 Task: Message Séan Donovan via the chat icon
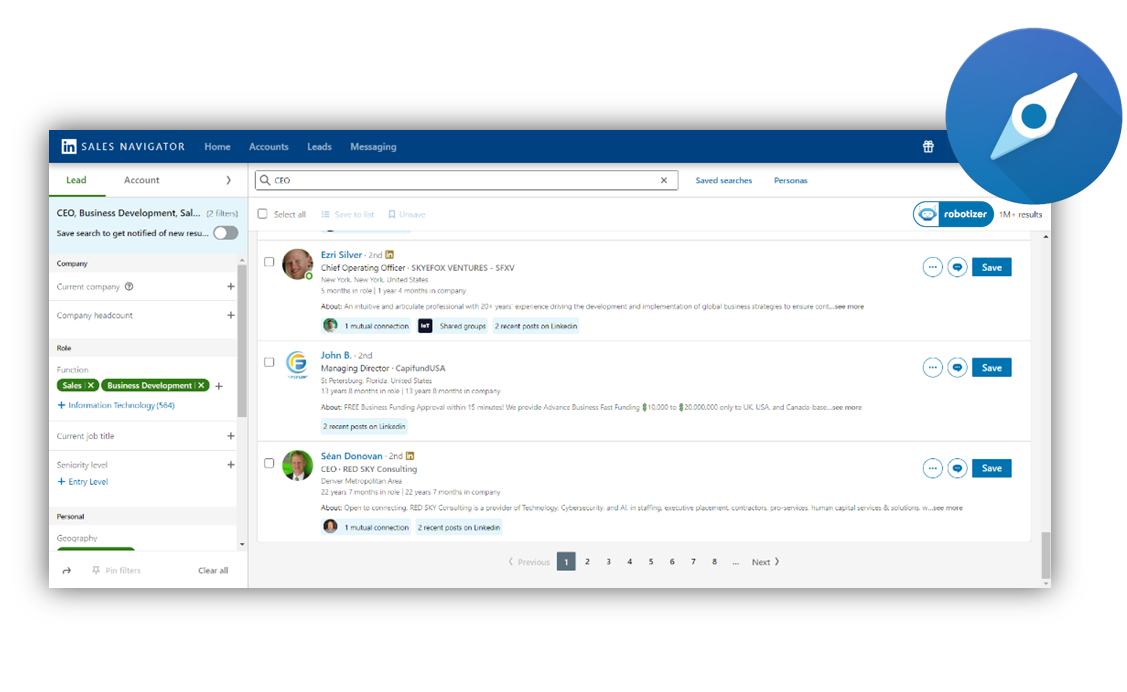pos(957,469)
